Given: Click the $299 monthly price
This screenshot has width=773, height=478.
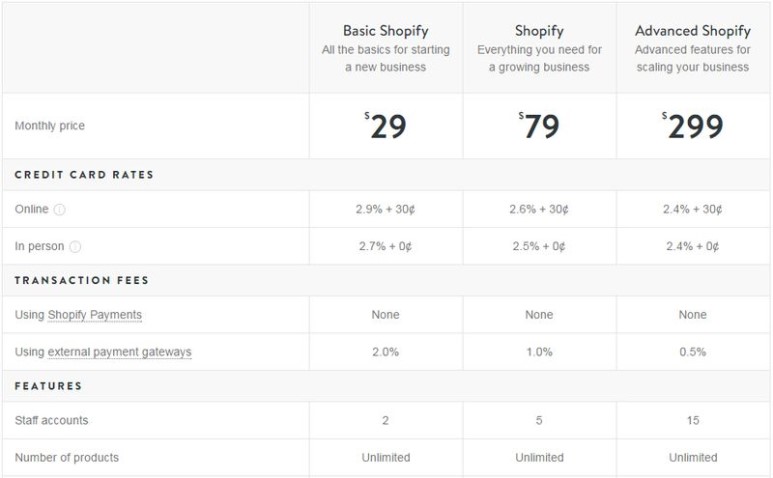Looking at the screenshot, I should [693, 126].
